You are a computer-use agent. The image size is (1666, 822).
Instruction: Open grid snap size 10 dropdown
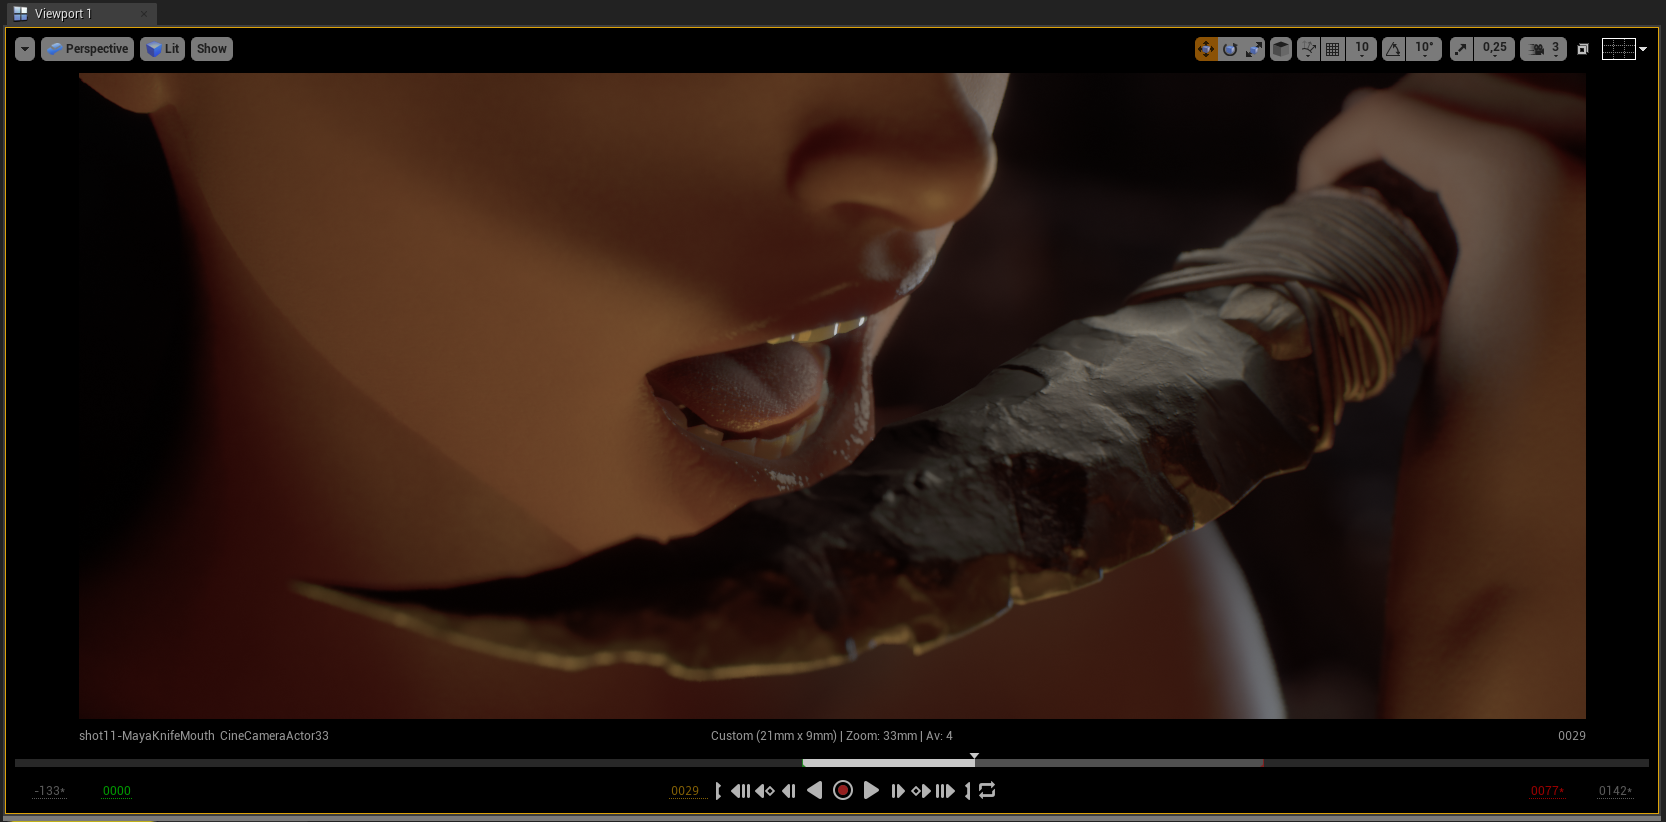click(x=1362, y=49)
